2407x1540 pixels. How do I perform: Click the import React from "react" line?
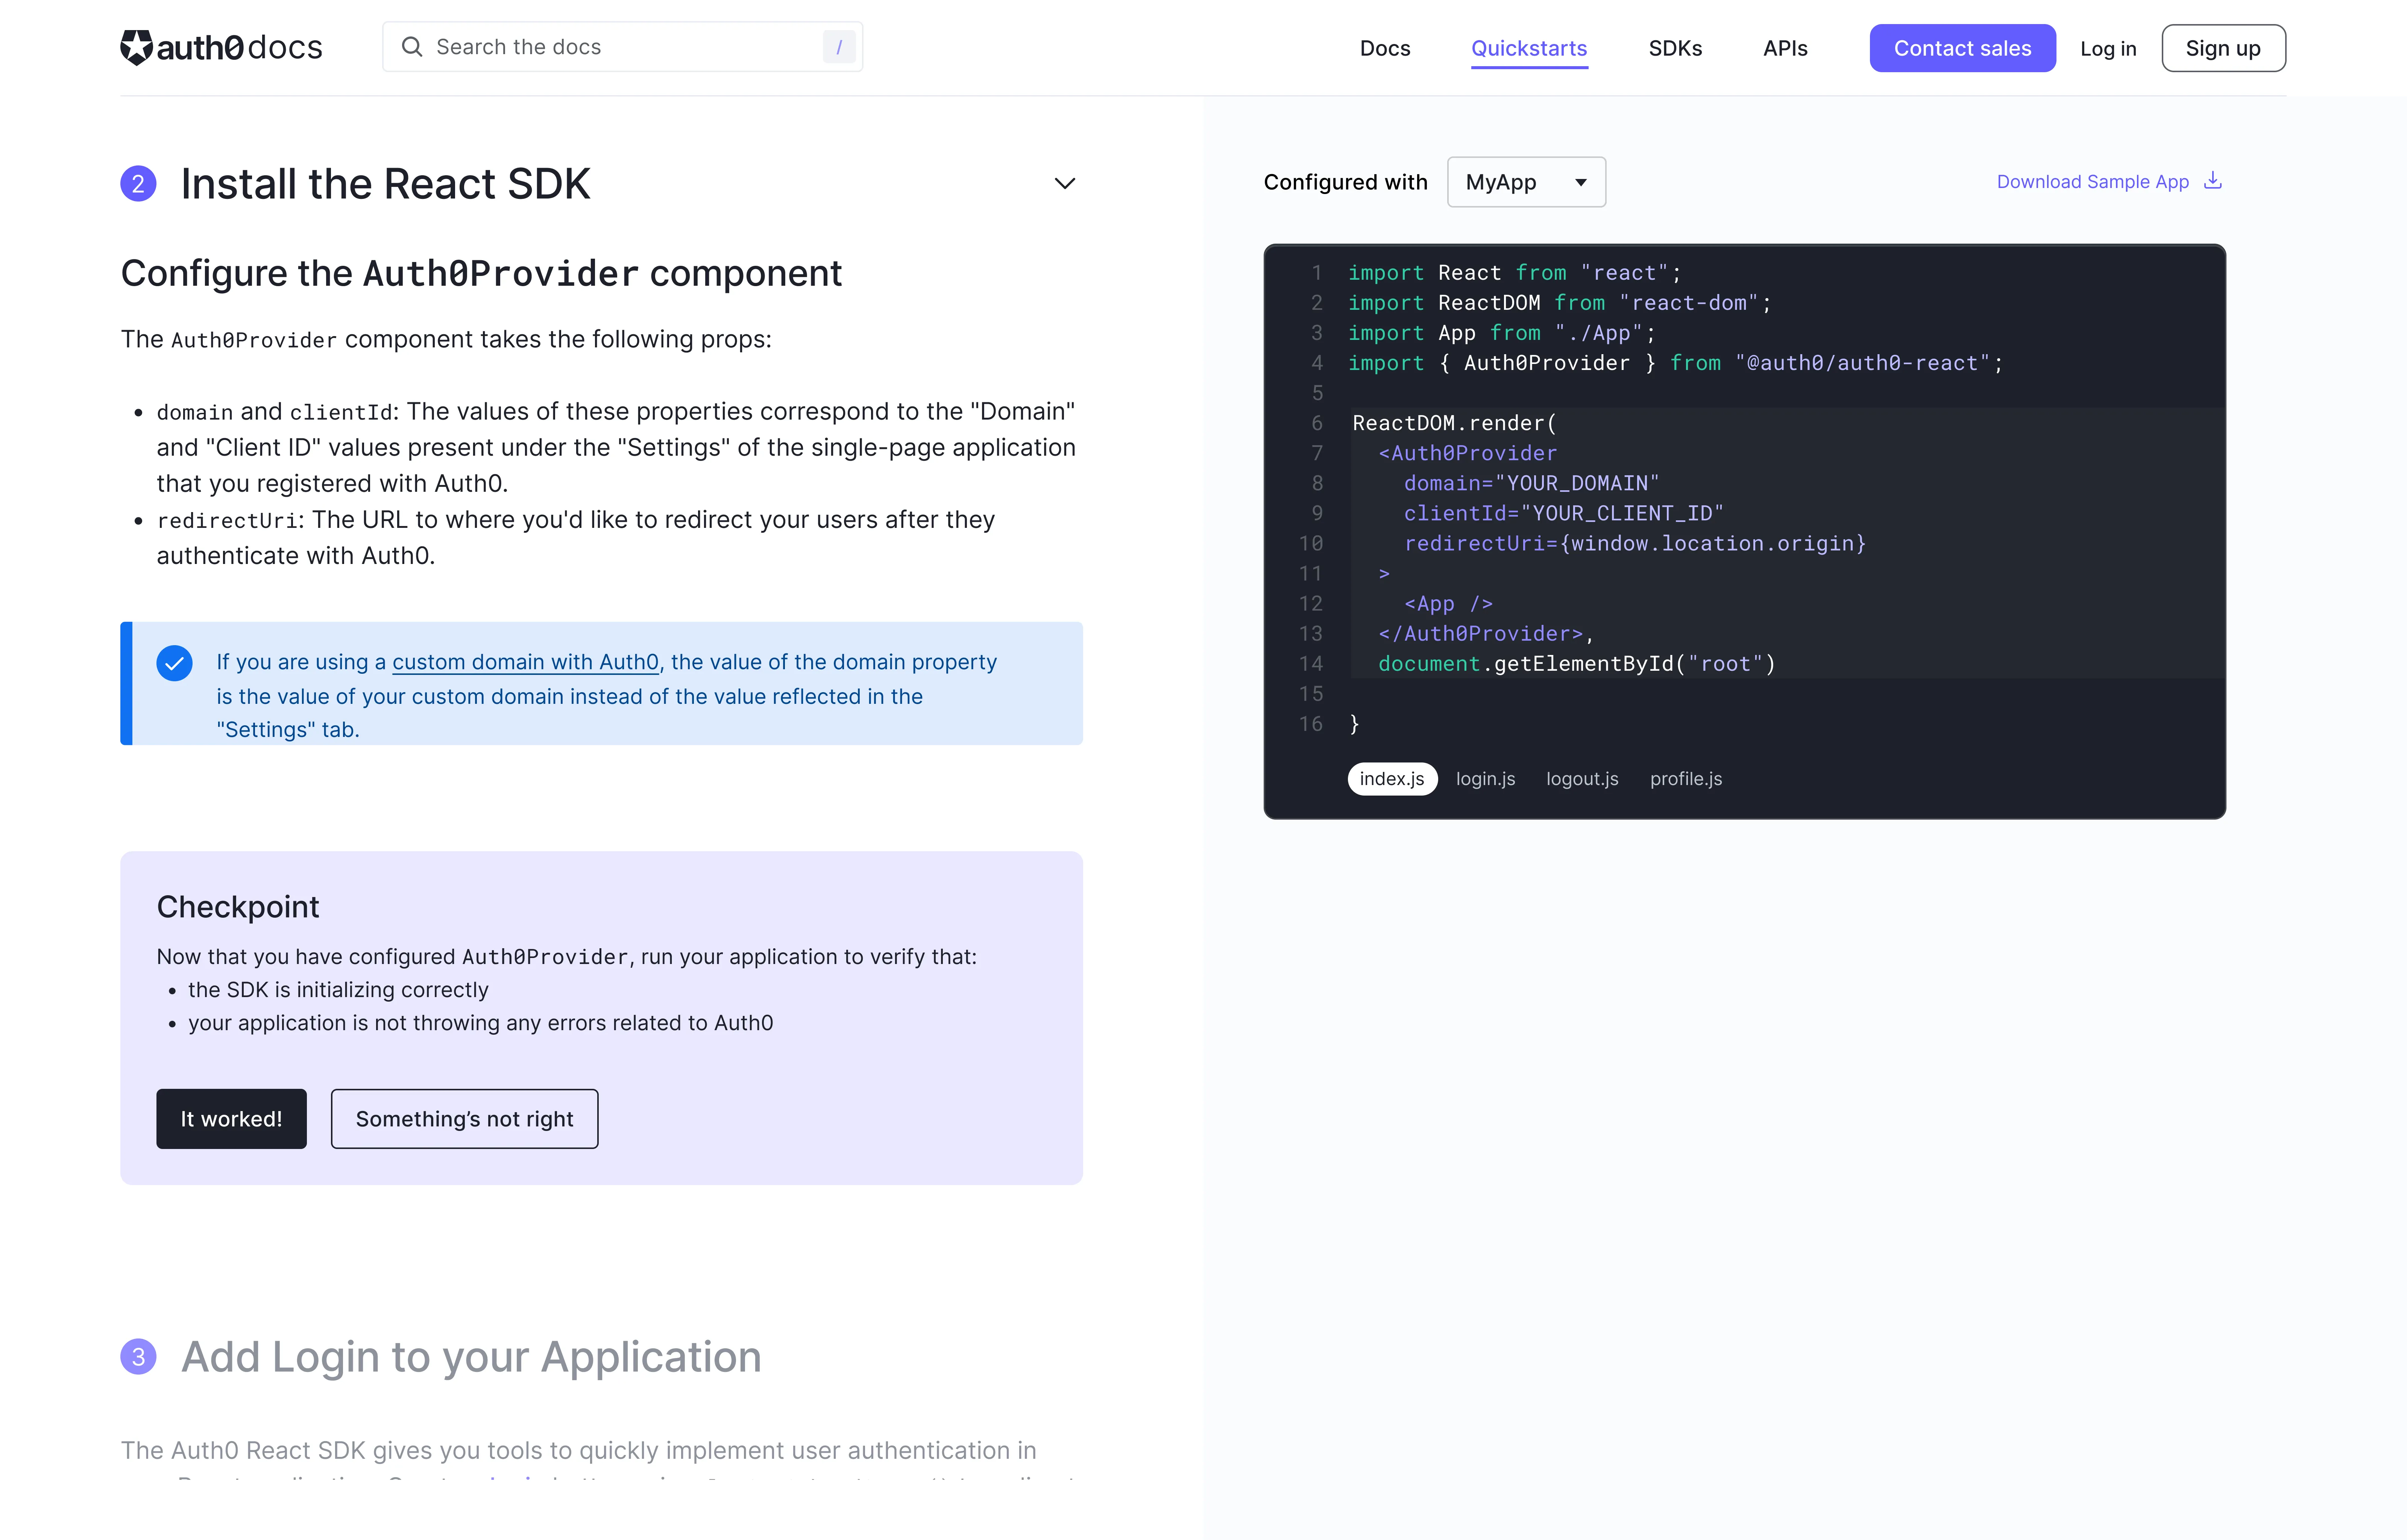pyautogui.click(x=1514, y=273)
